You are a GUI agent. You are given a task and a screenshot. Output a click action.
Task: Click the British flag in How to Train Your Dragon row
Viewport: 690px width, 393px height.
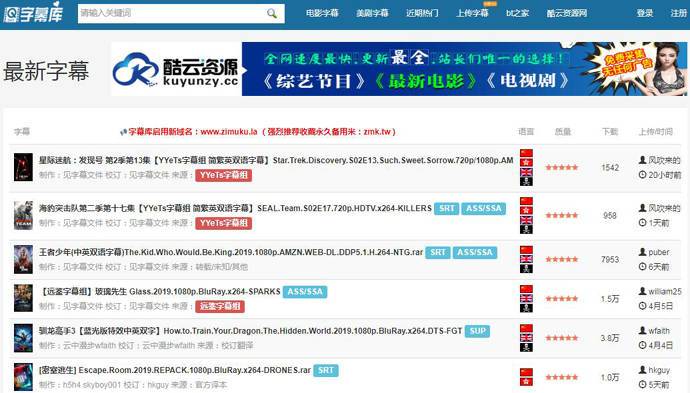pos(526,337)
